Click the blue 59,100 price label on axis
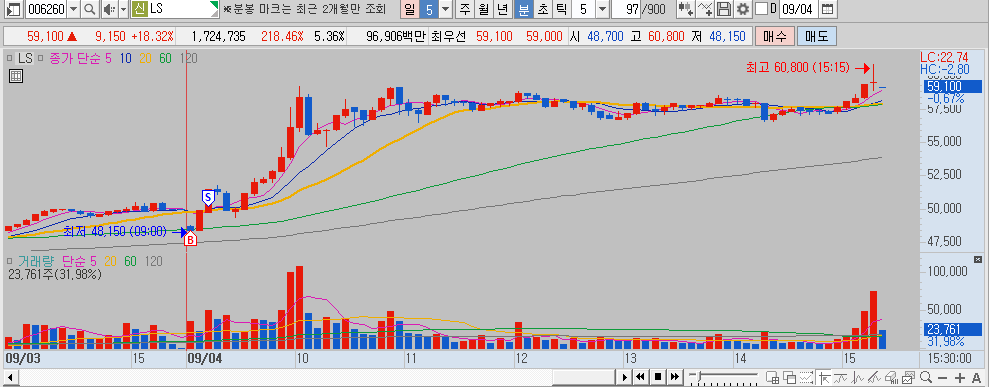 coord(953,87)
